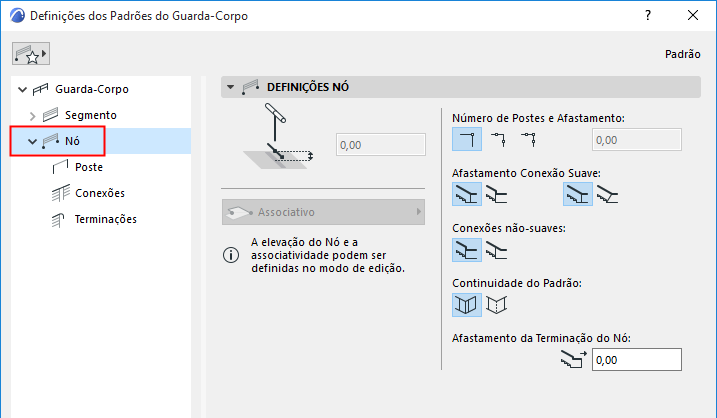Select Conexões in the tree

(99, 193)
